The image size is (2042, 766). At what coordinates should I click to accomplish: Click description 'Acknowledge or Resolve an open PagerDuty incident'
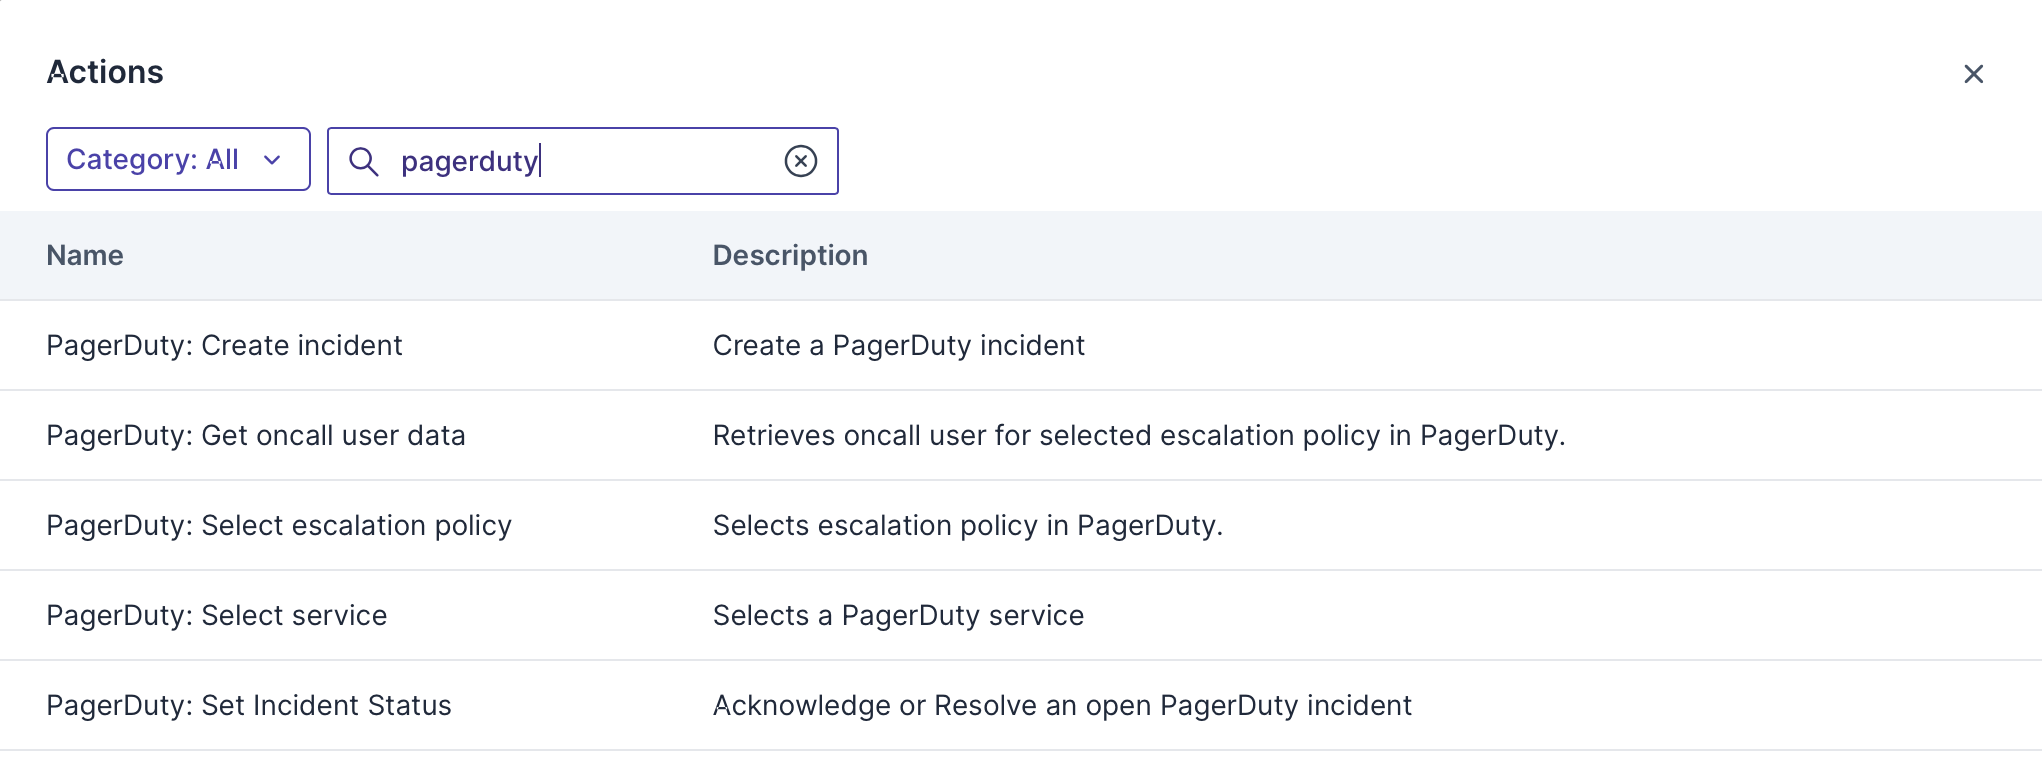click(1062, 706)
